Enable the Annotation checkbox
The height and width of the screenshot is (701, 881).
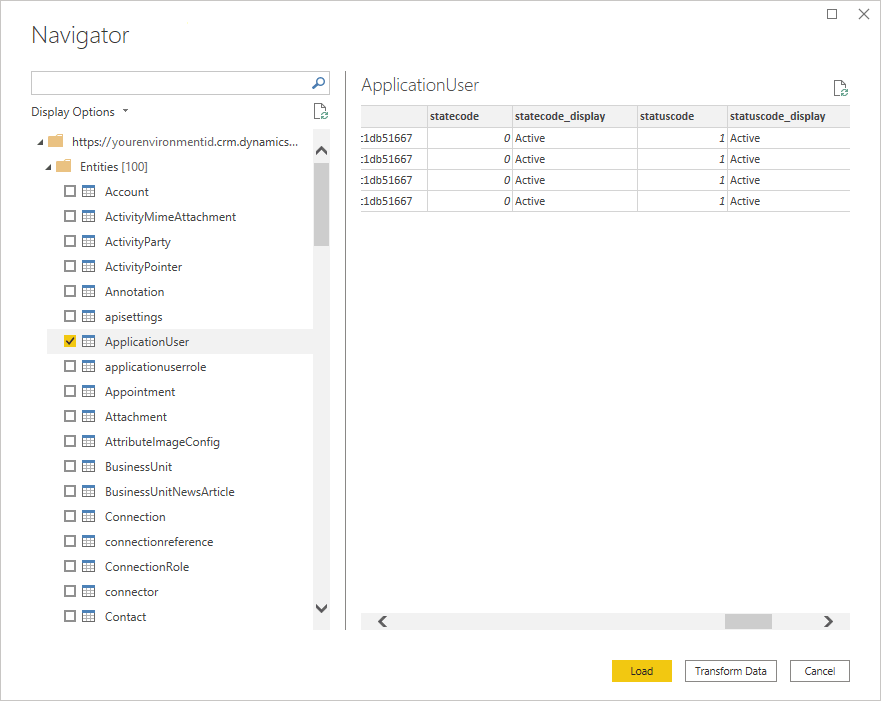[70, 291]
